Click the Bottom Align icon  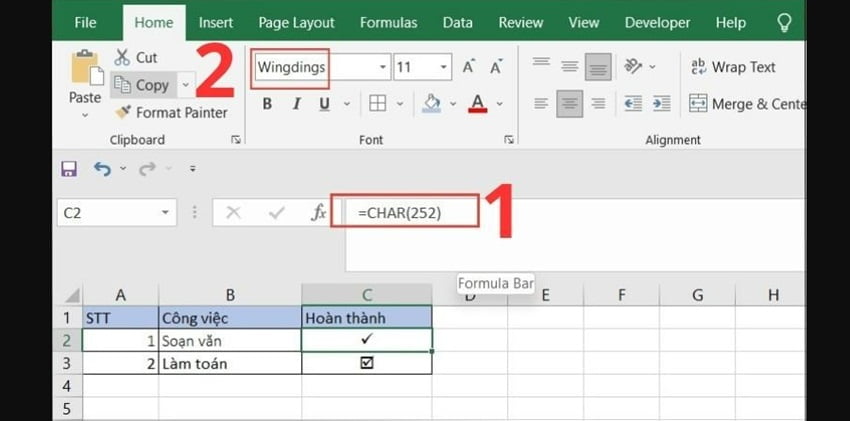pyautogui.click(x=598, y=67)
